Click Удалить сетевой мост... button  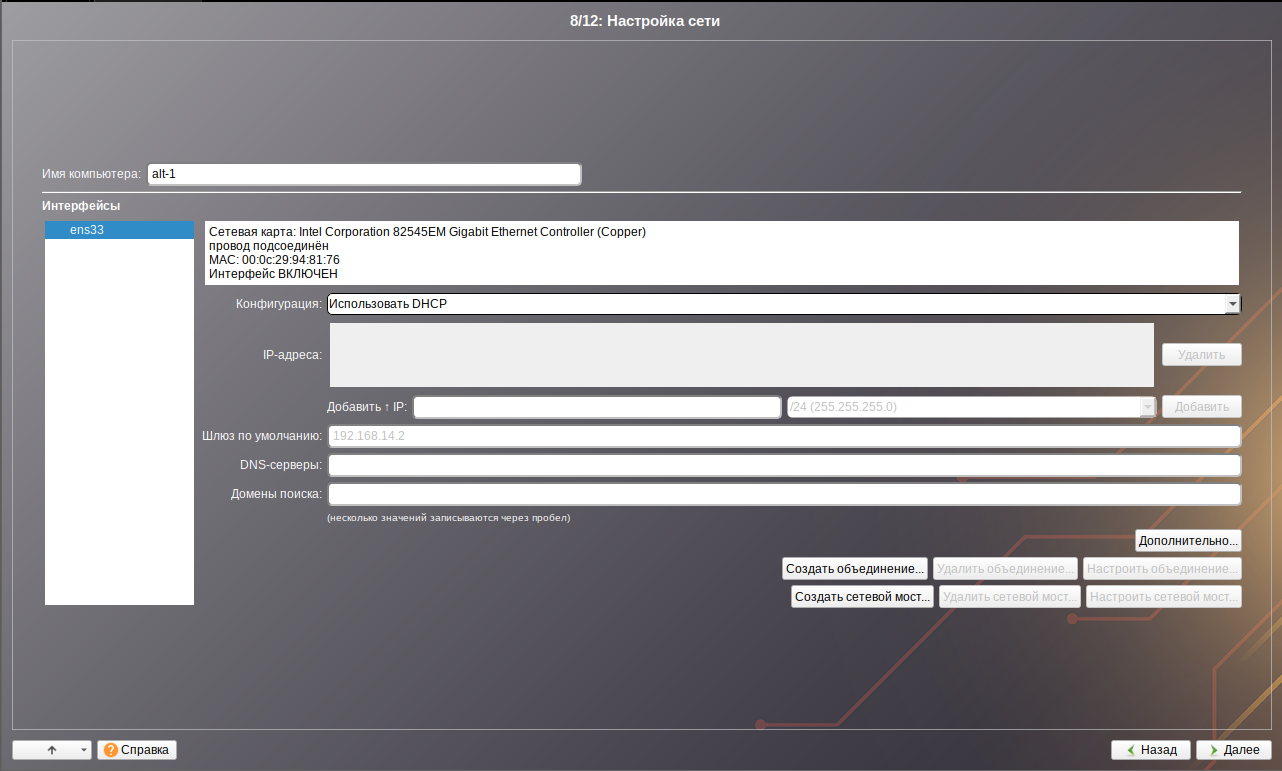(1008, 597)
